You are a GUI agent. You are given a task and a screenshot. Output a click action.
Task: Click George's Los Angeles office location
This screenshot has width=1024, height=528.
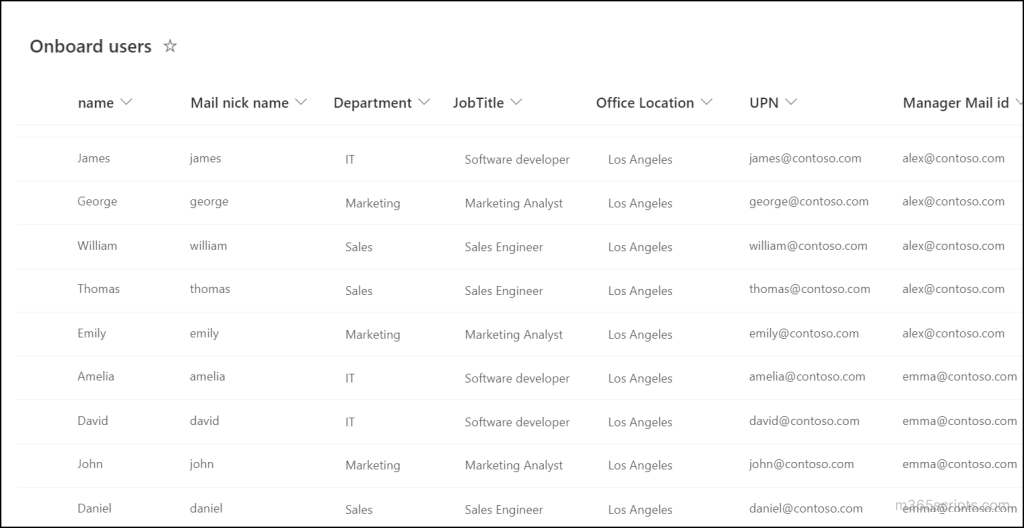coord(640,203)
